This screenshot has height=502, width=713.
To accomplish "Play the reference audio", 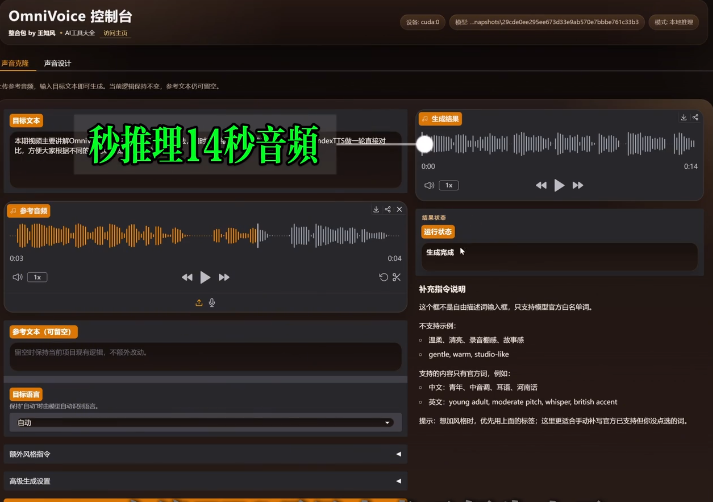I will pyautogui.click(x=205, y=277).
